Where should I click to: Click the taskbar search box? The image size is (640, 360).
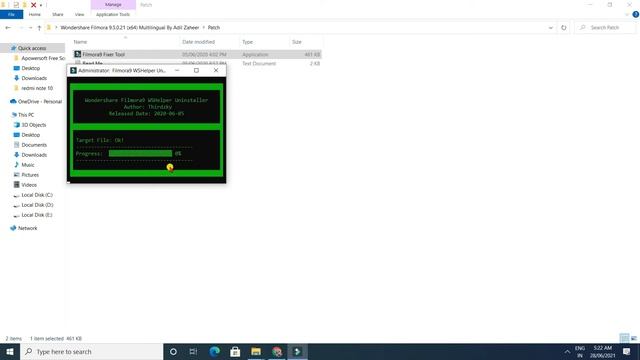coord(91,351)
